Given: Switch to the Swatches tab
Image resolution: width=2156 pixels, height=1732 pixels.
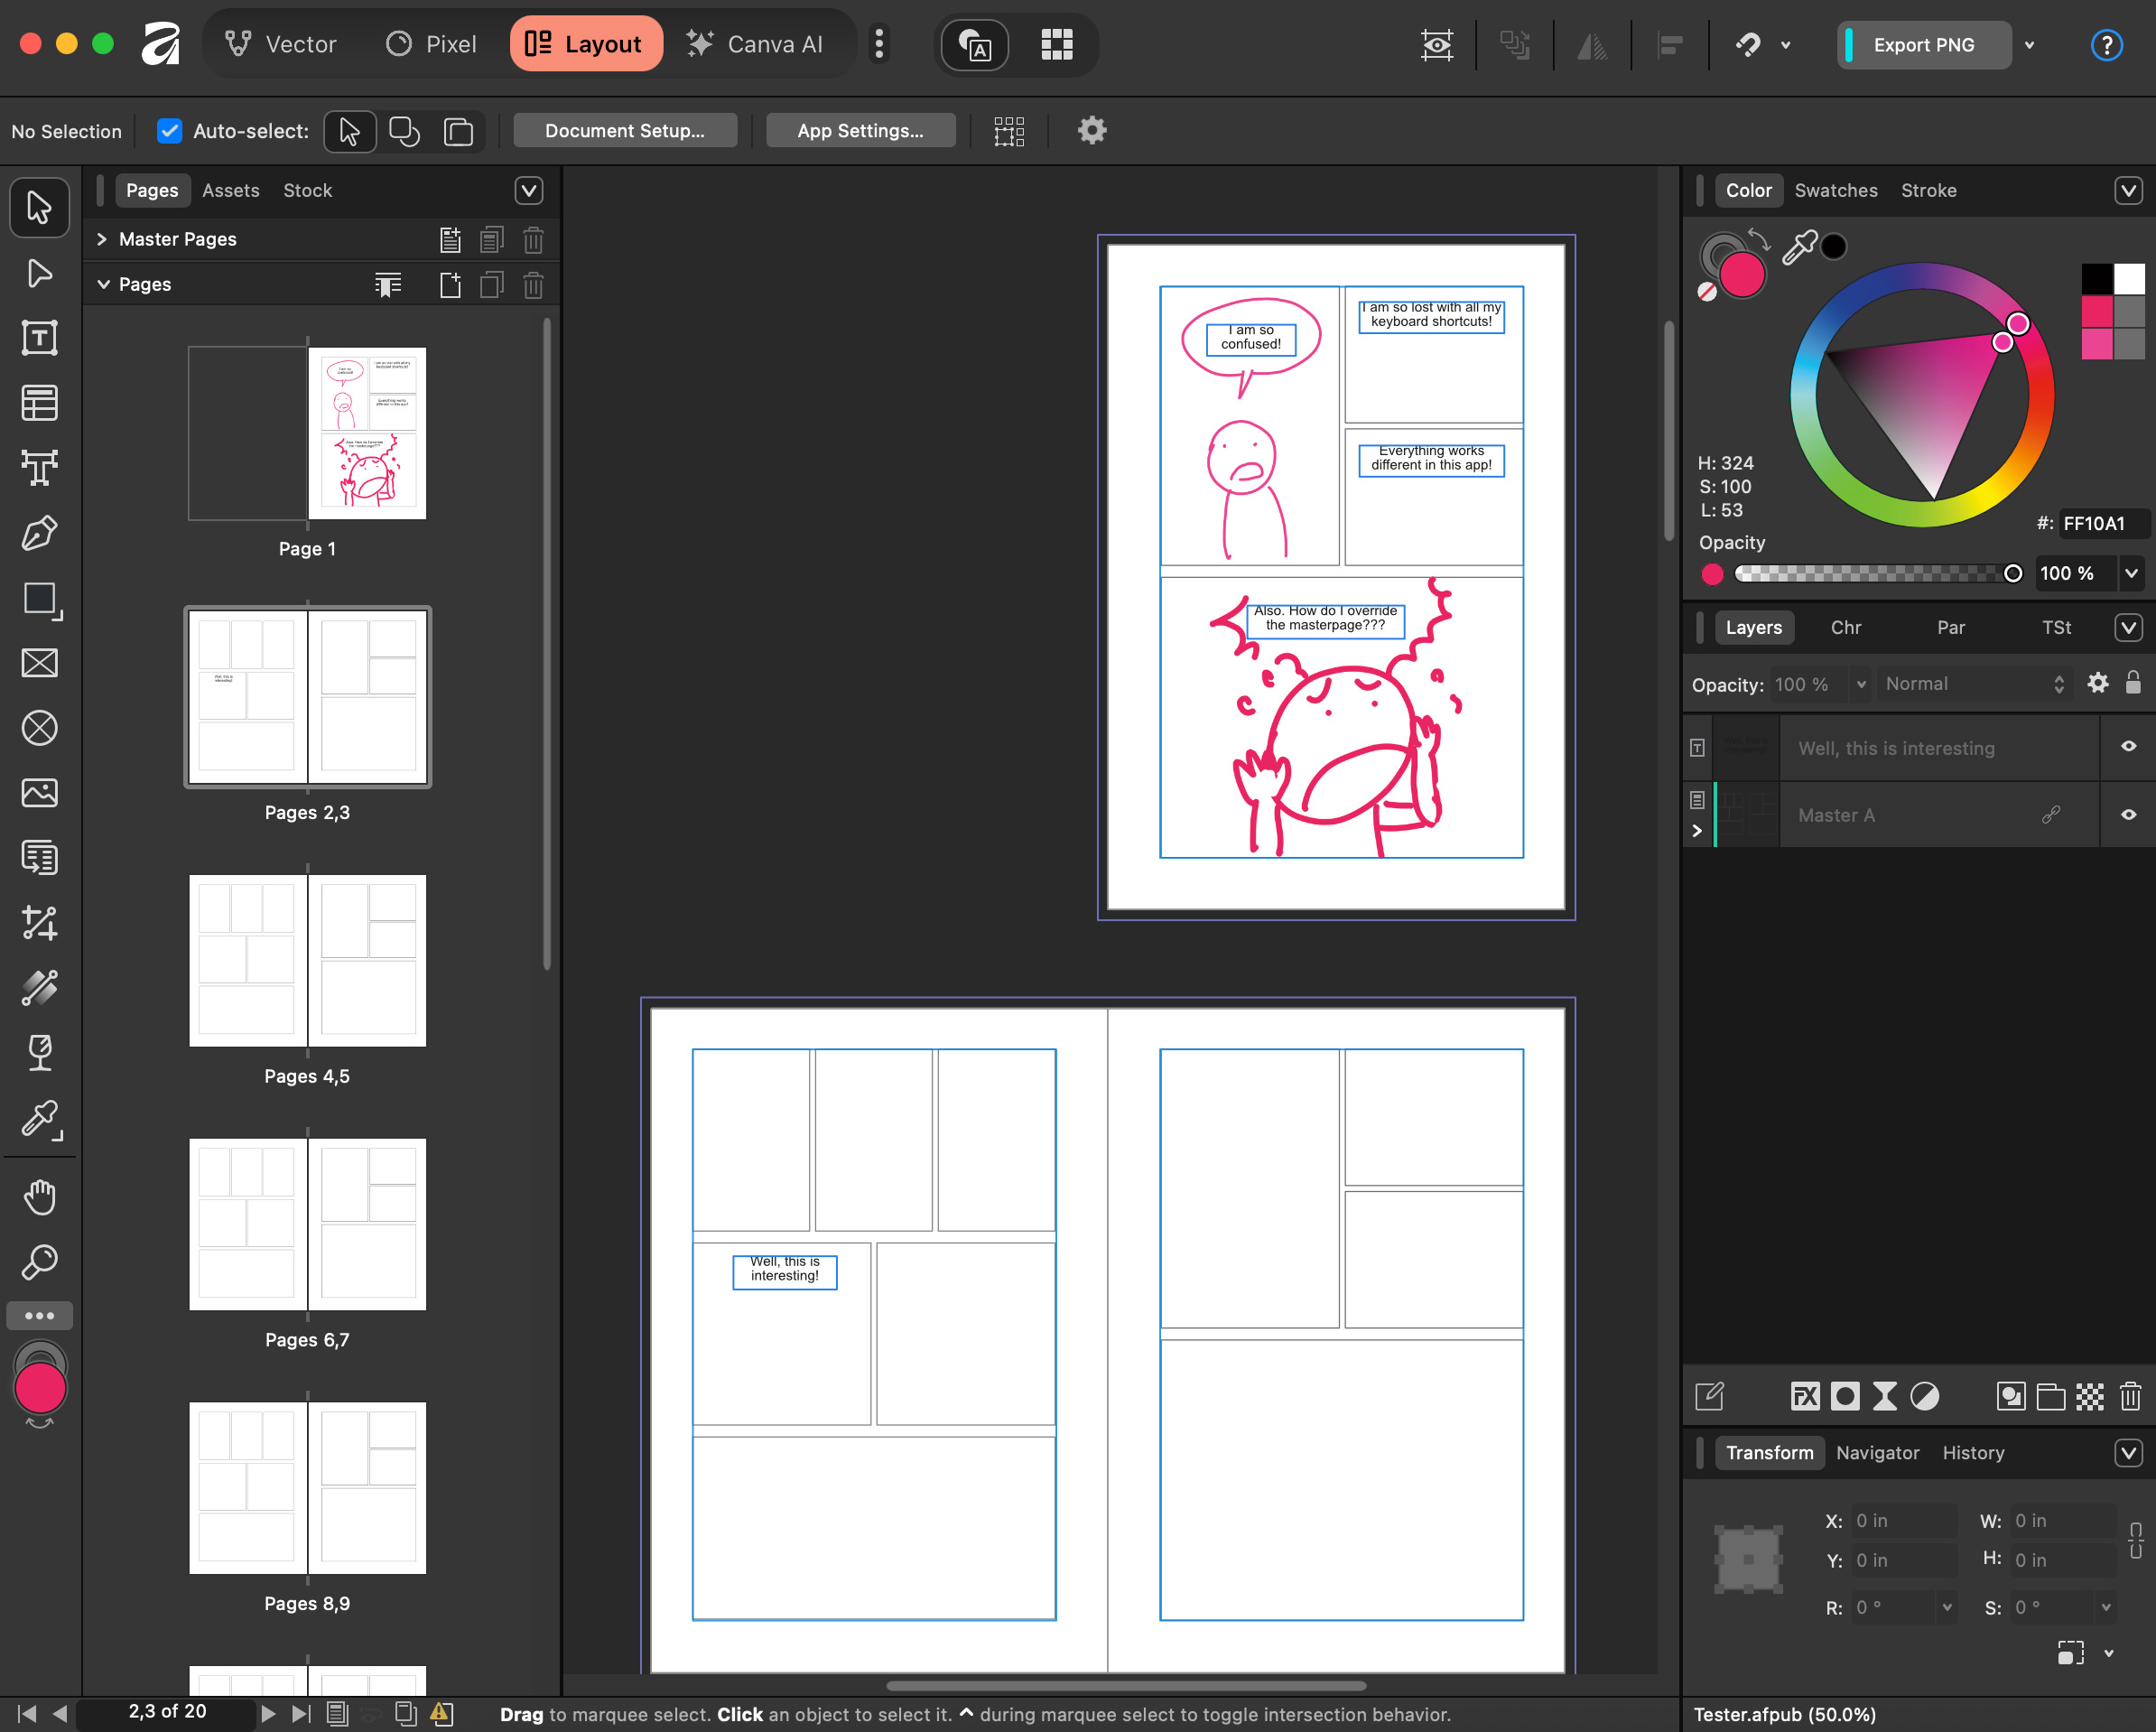Looking at the screenshot, I should pos(1835,190).
